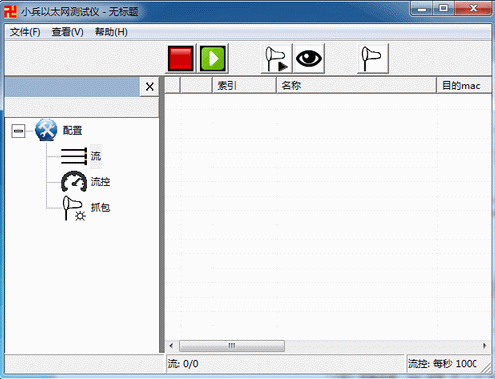Open the 查看(V) menu
Screen dimensions: 495x379
pos(67,32)
